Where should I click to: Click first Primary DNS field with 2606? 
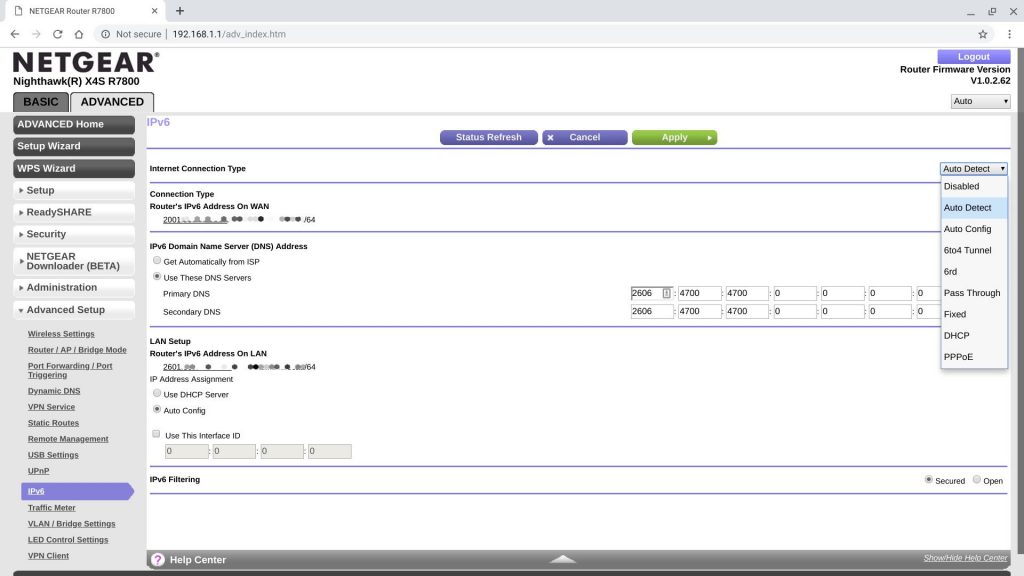[651, 293]
